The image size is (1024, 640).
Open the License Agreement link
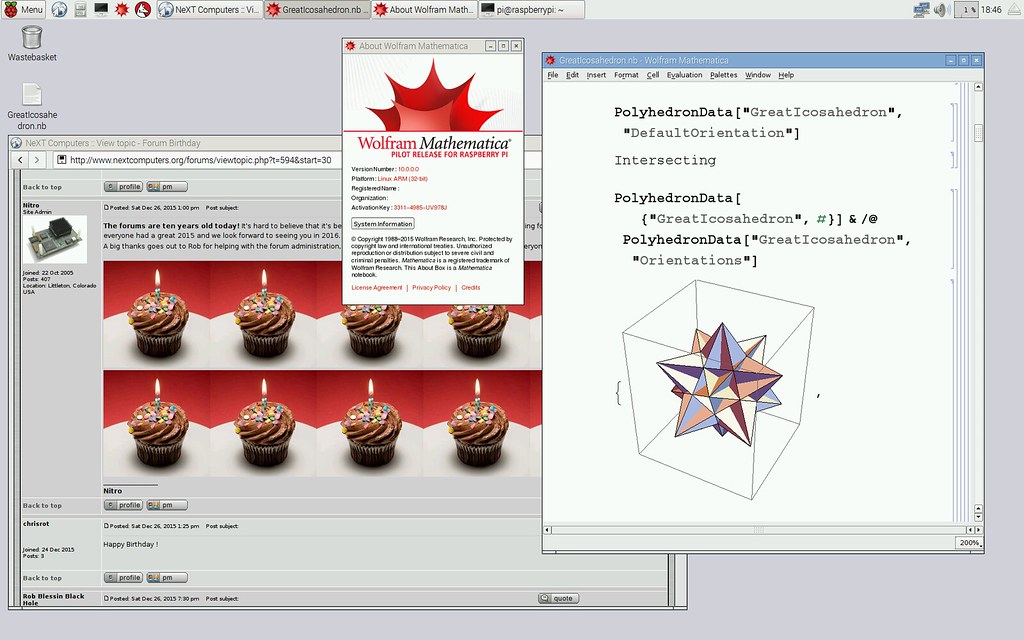tap(377, 288)
